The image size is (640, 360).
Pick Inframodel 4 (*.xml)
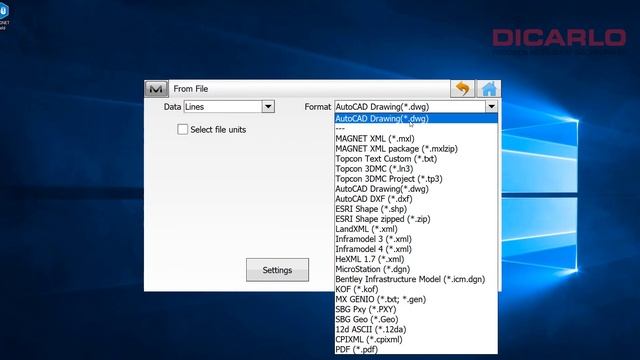(416, 249)
